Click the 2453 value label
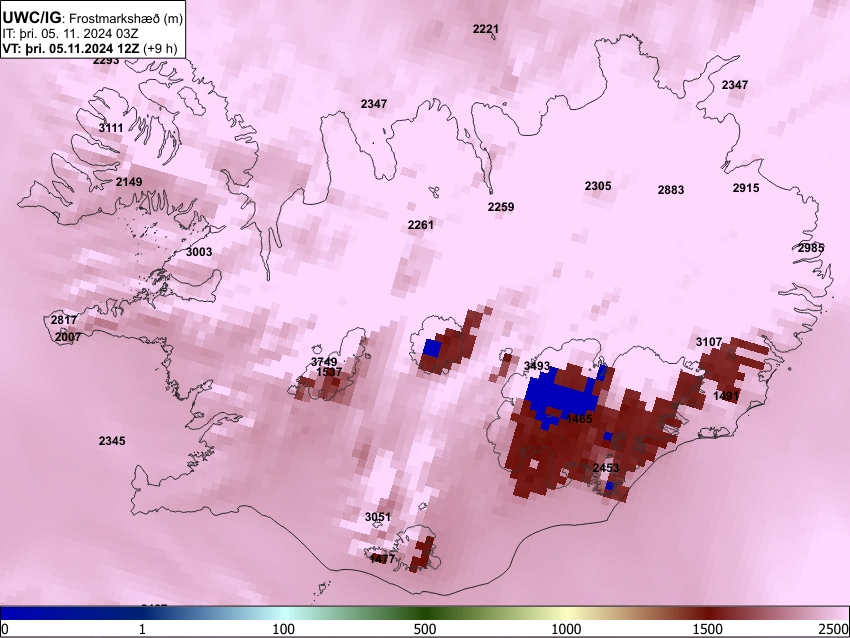The height and width of the screenshot is (638, 850). pos(606,468)
